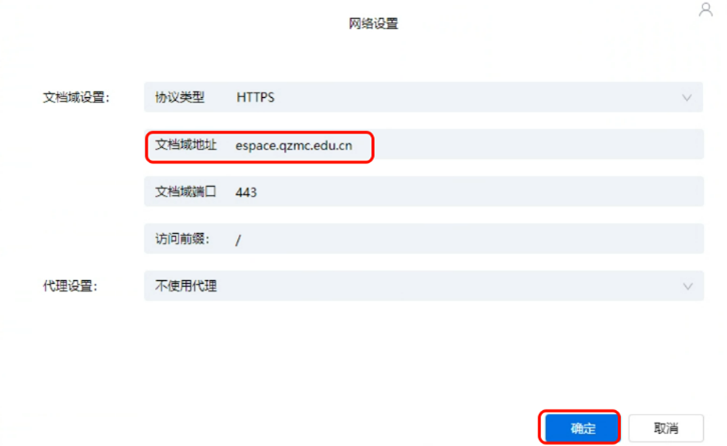Viewport: 727px width, 446px height.
Task: Click the espace.qzmc.edu.cn address text
Action: 293,146
